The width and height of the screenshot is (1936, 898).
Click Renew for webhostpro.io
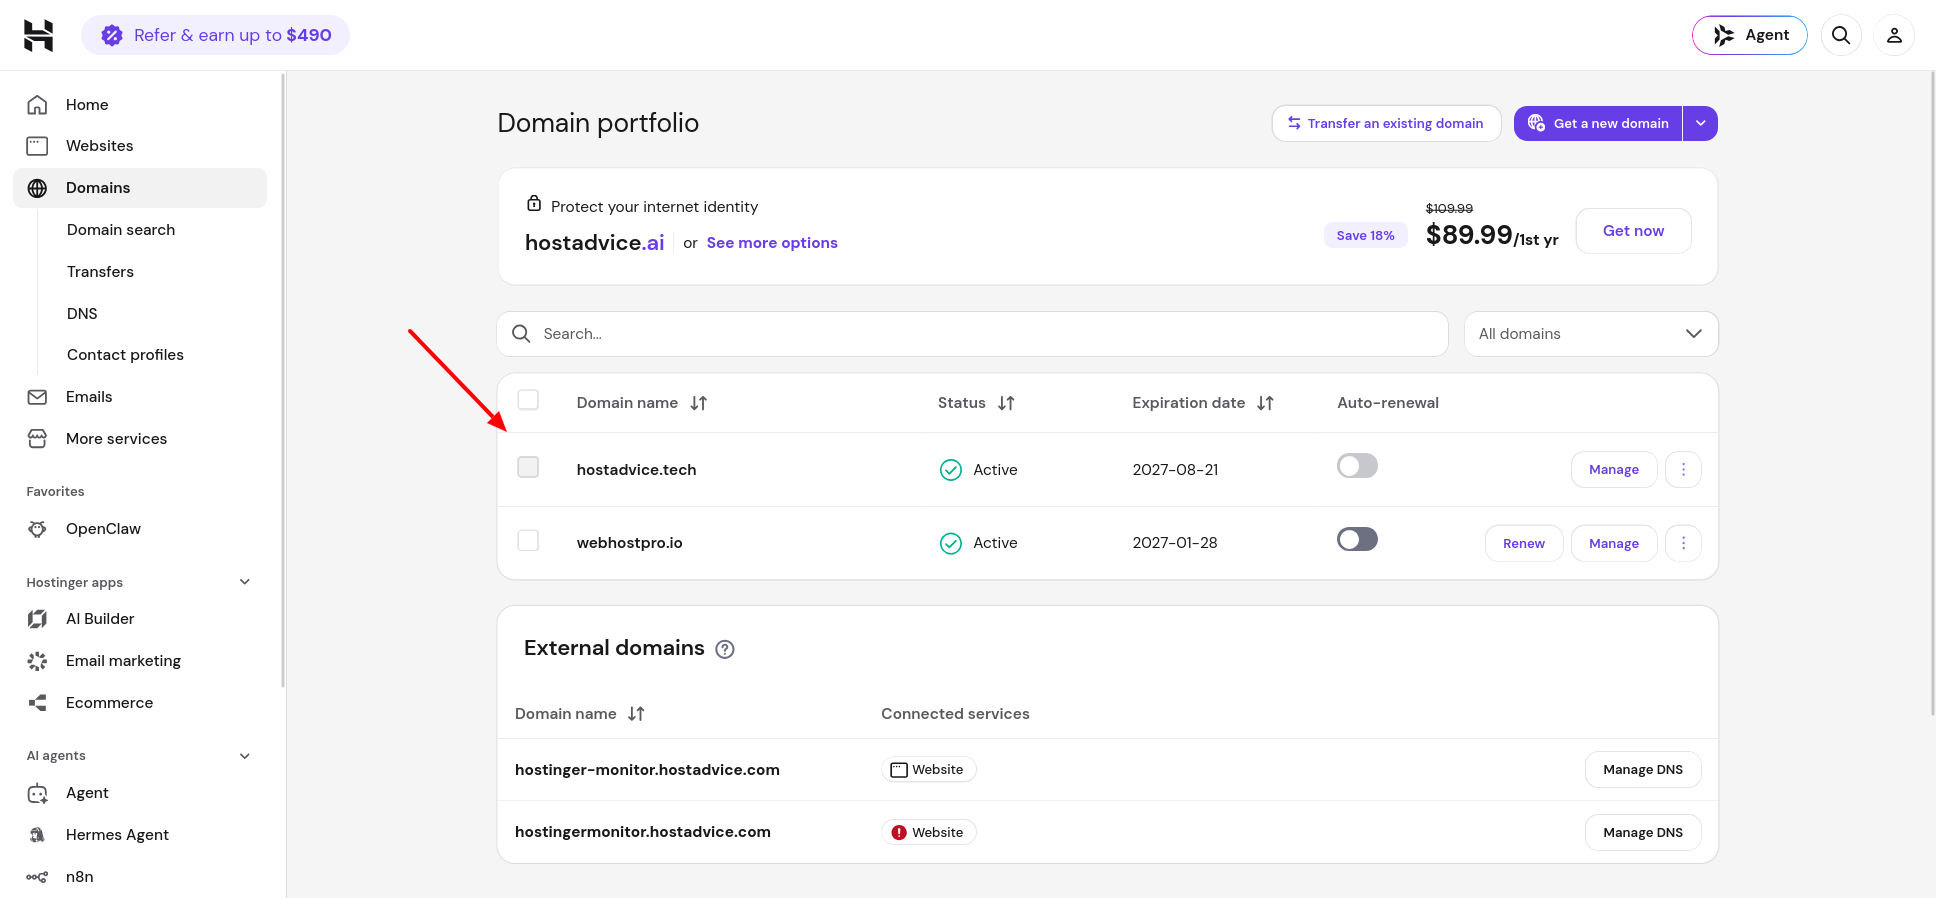[1523, 543]
